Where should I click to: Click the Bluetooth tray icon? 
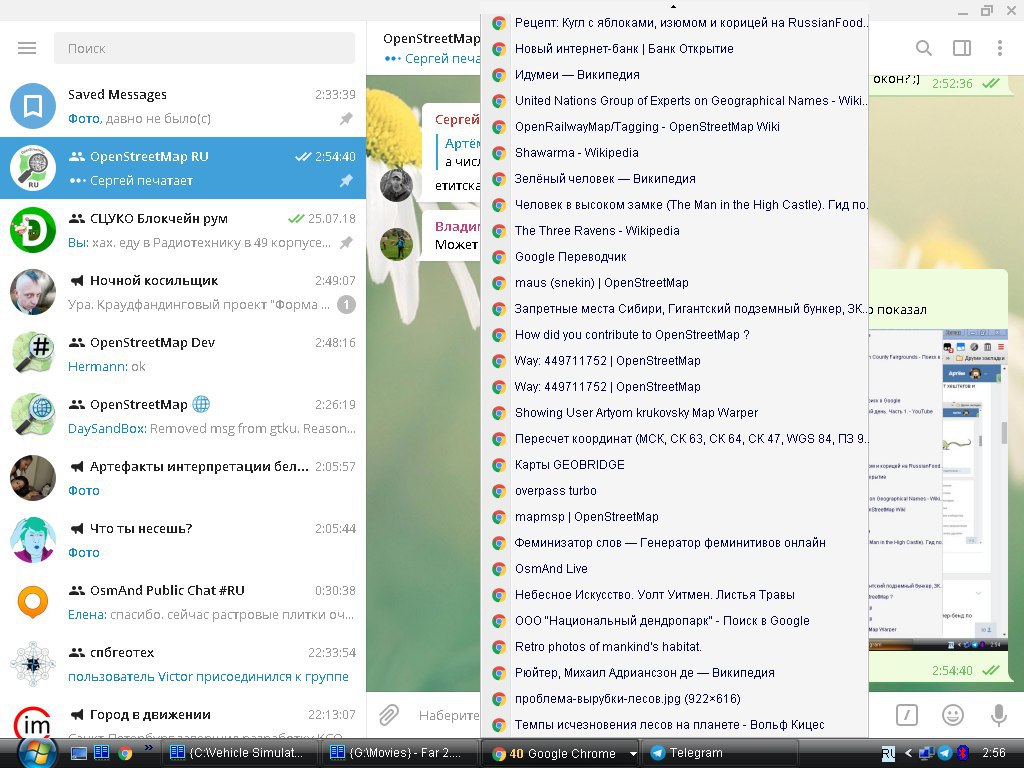click(962, 753)
